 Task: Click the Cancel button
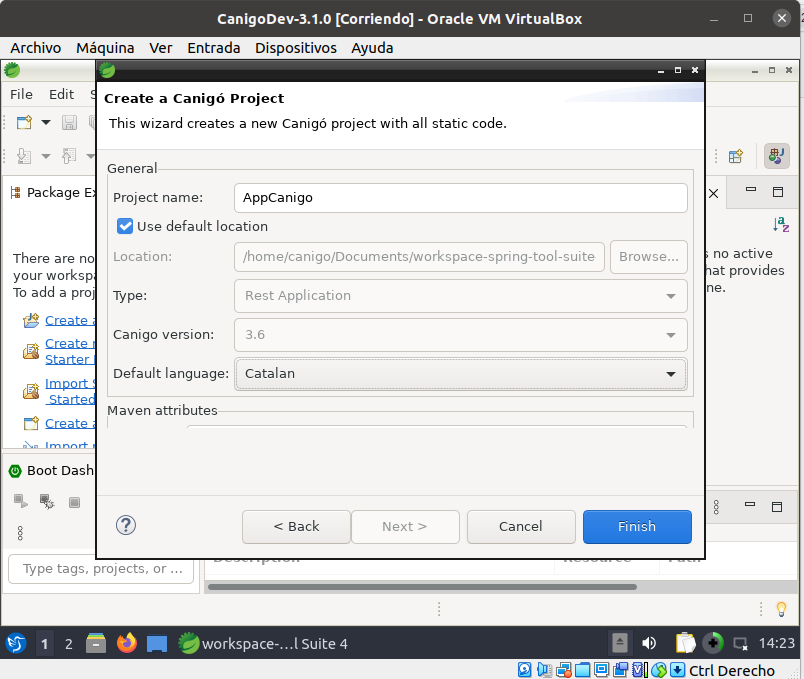520,527
